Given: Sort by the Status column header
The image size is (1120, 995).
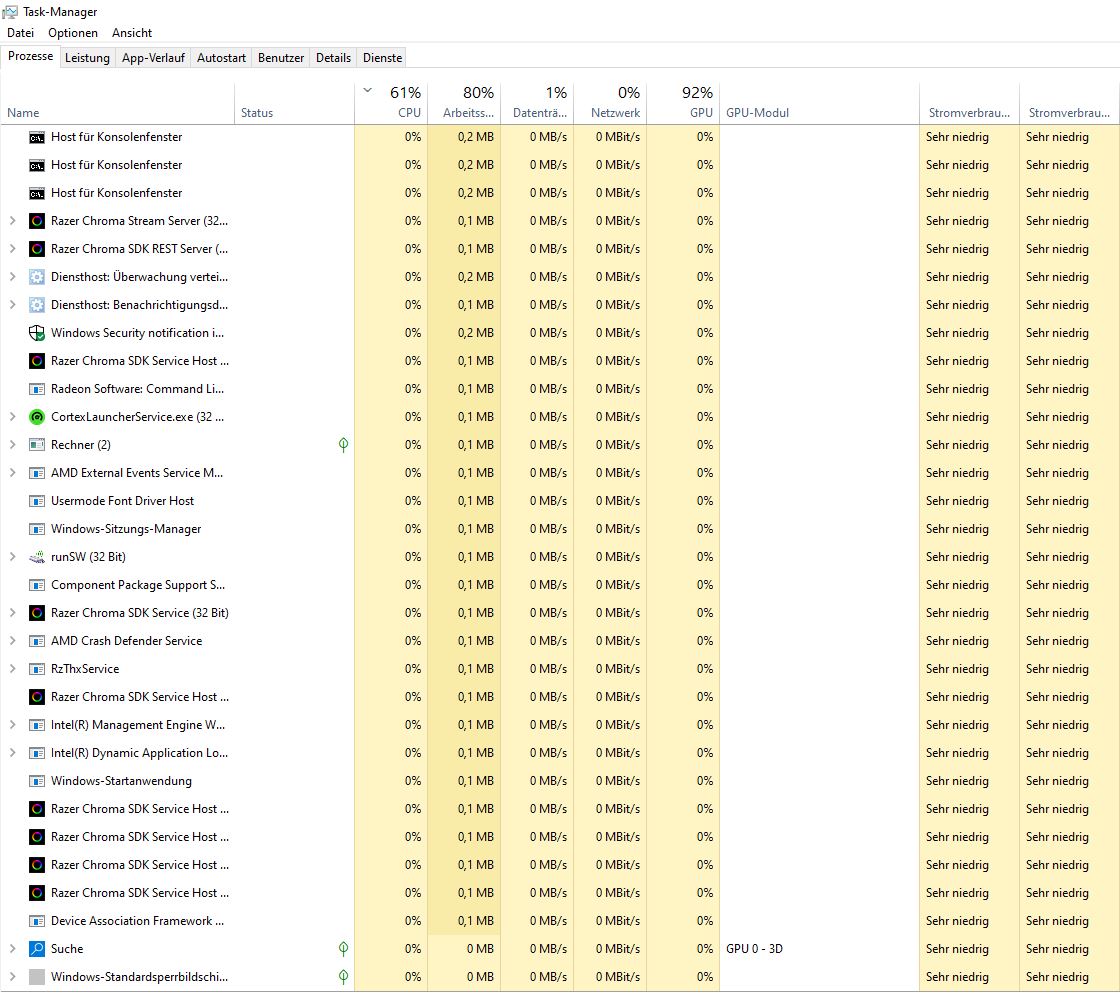Looking at the screenshot, I should click(294, 104).
